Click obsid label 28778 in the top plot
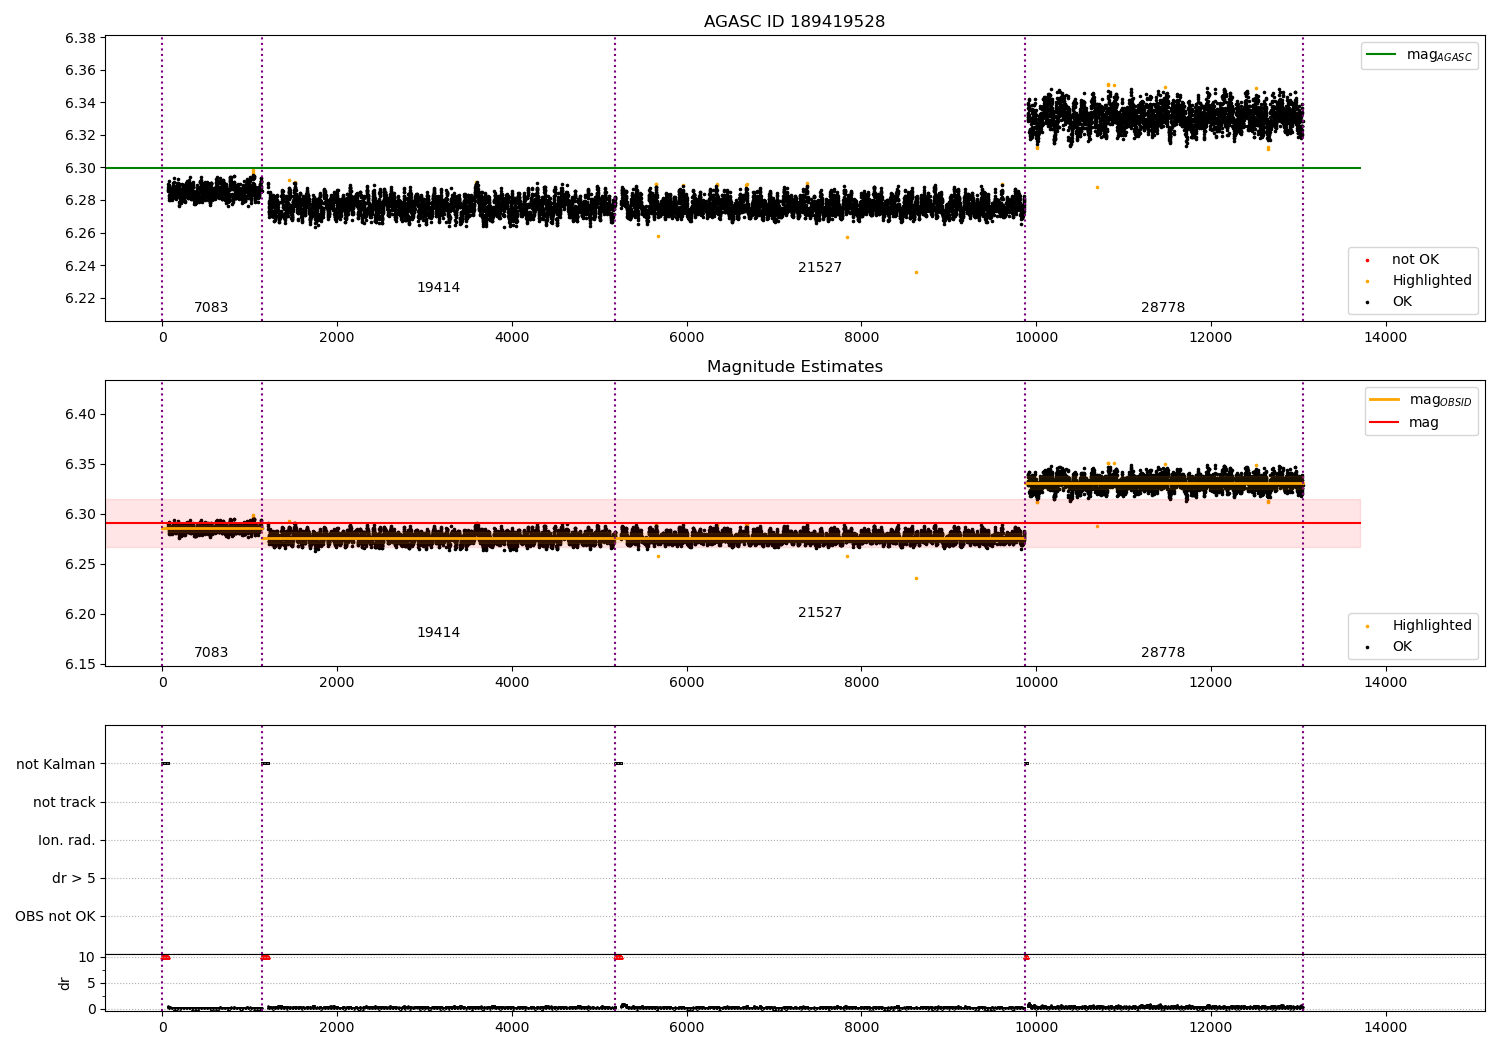1500x1050 pixels. 1163,308
